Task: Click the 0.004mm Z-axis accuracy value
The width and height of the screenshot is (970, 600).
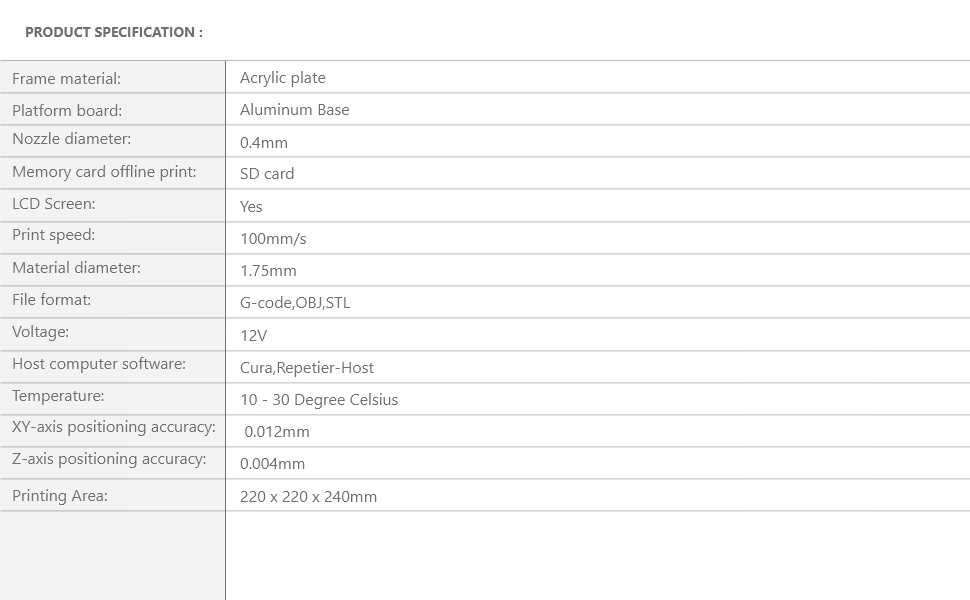Action: [x=273, y=464]
